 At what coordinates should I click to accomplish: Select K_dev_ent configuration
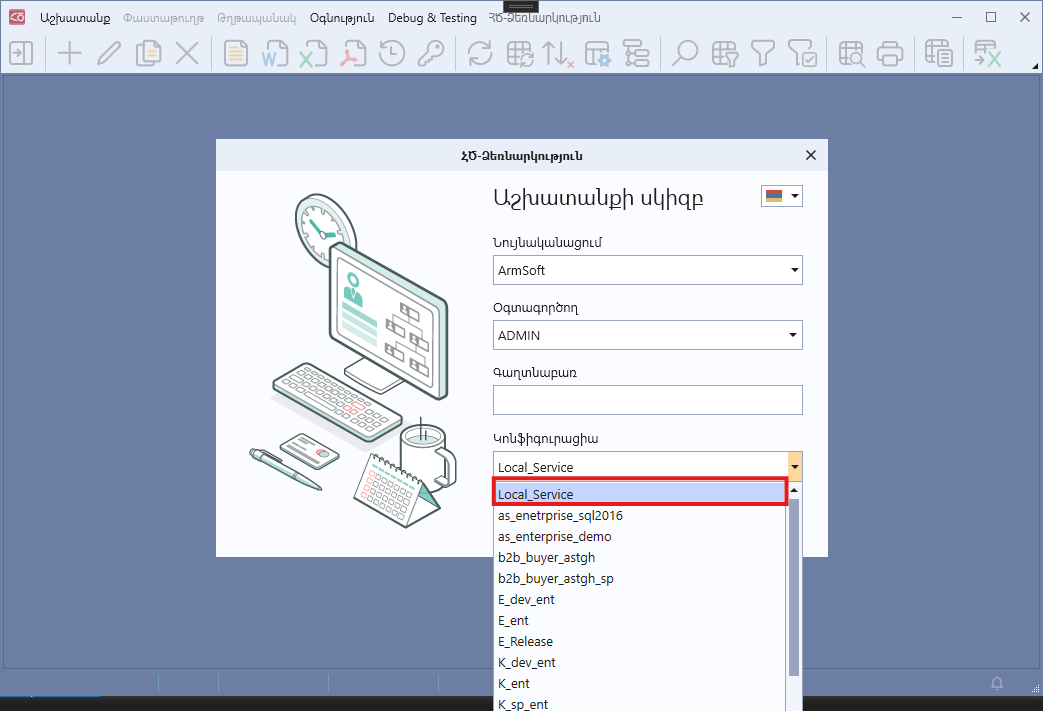click(640, 662)
